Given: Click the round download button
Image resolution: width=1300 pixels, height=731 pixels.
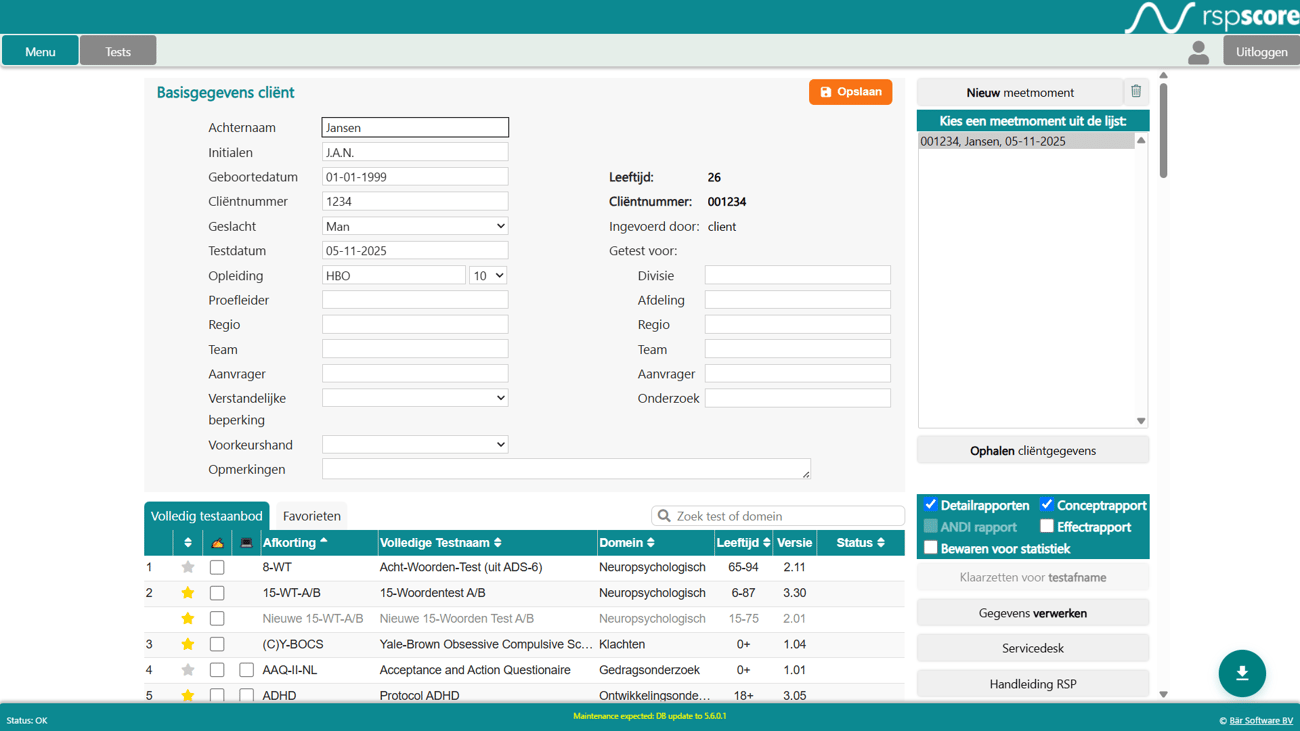Looking at the screenshot, I should [x=1242, y=673].
